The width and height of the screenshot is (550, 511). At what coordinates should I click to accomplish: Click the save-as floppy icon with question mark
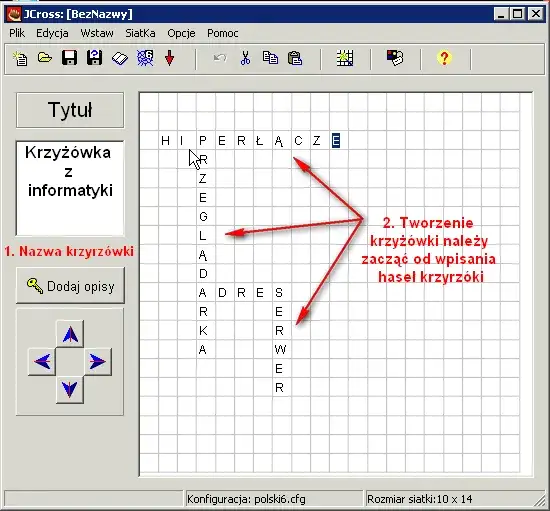click(95, 58)
